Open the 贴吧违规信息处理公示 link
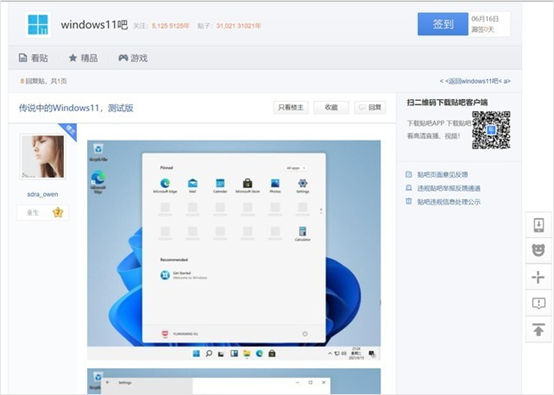 pyautogui.click(x=449, y=202)
